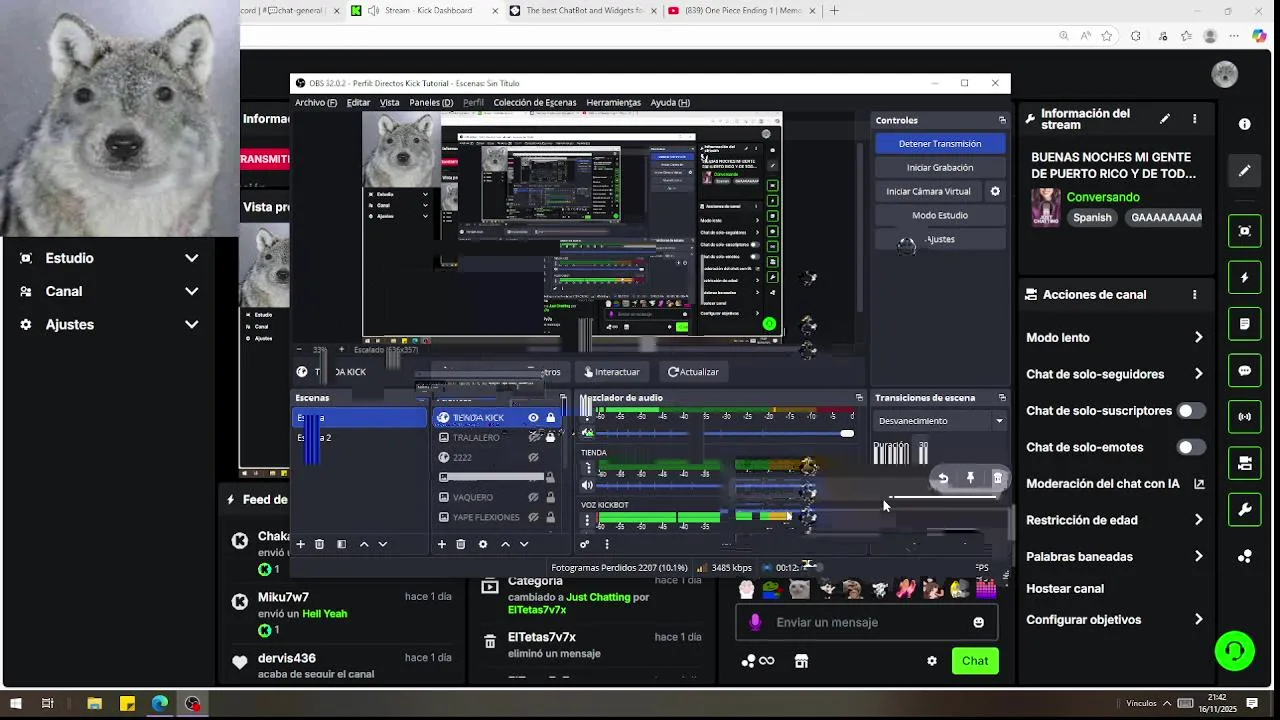Remove selected scene with trash icon

pyautogui.click(x=319, y=544)
